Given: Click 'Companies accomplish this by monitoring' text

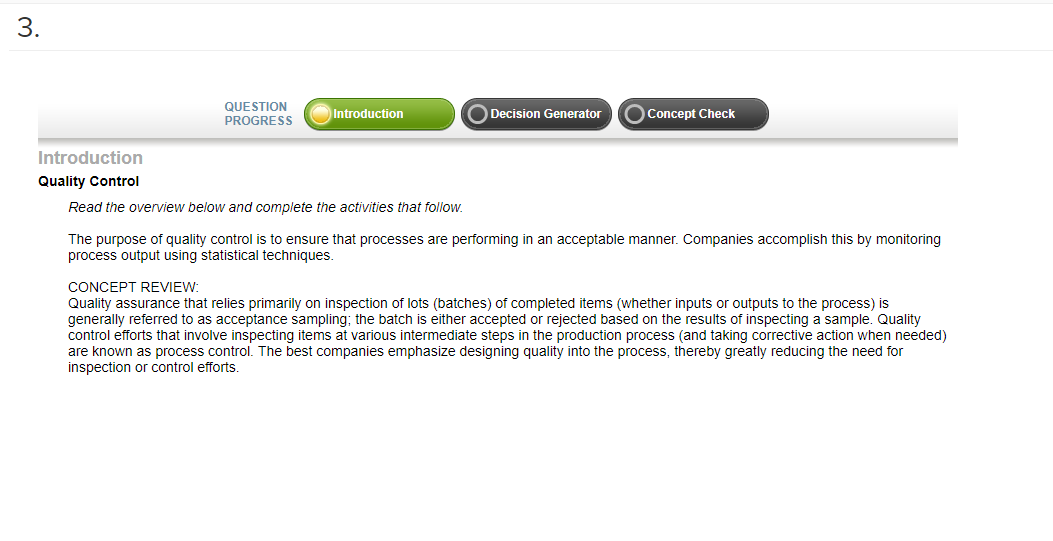Looking at the screenshot, I should tap(812, 240).
